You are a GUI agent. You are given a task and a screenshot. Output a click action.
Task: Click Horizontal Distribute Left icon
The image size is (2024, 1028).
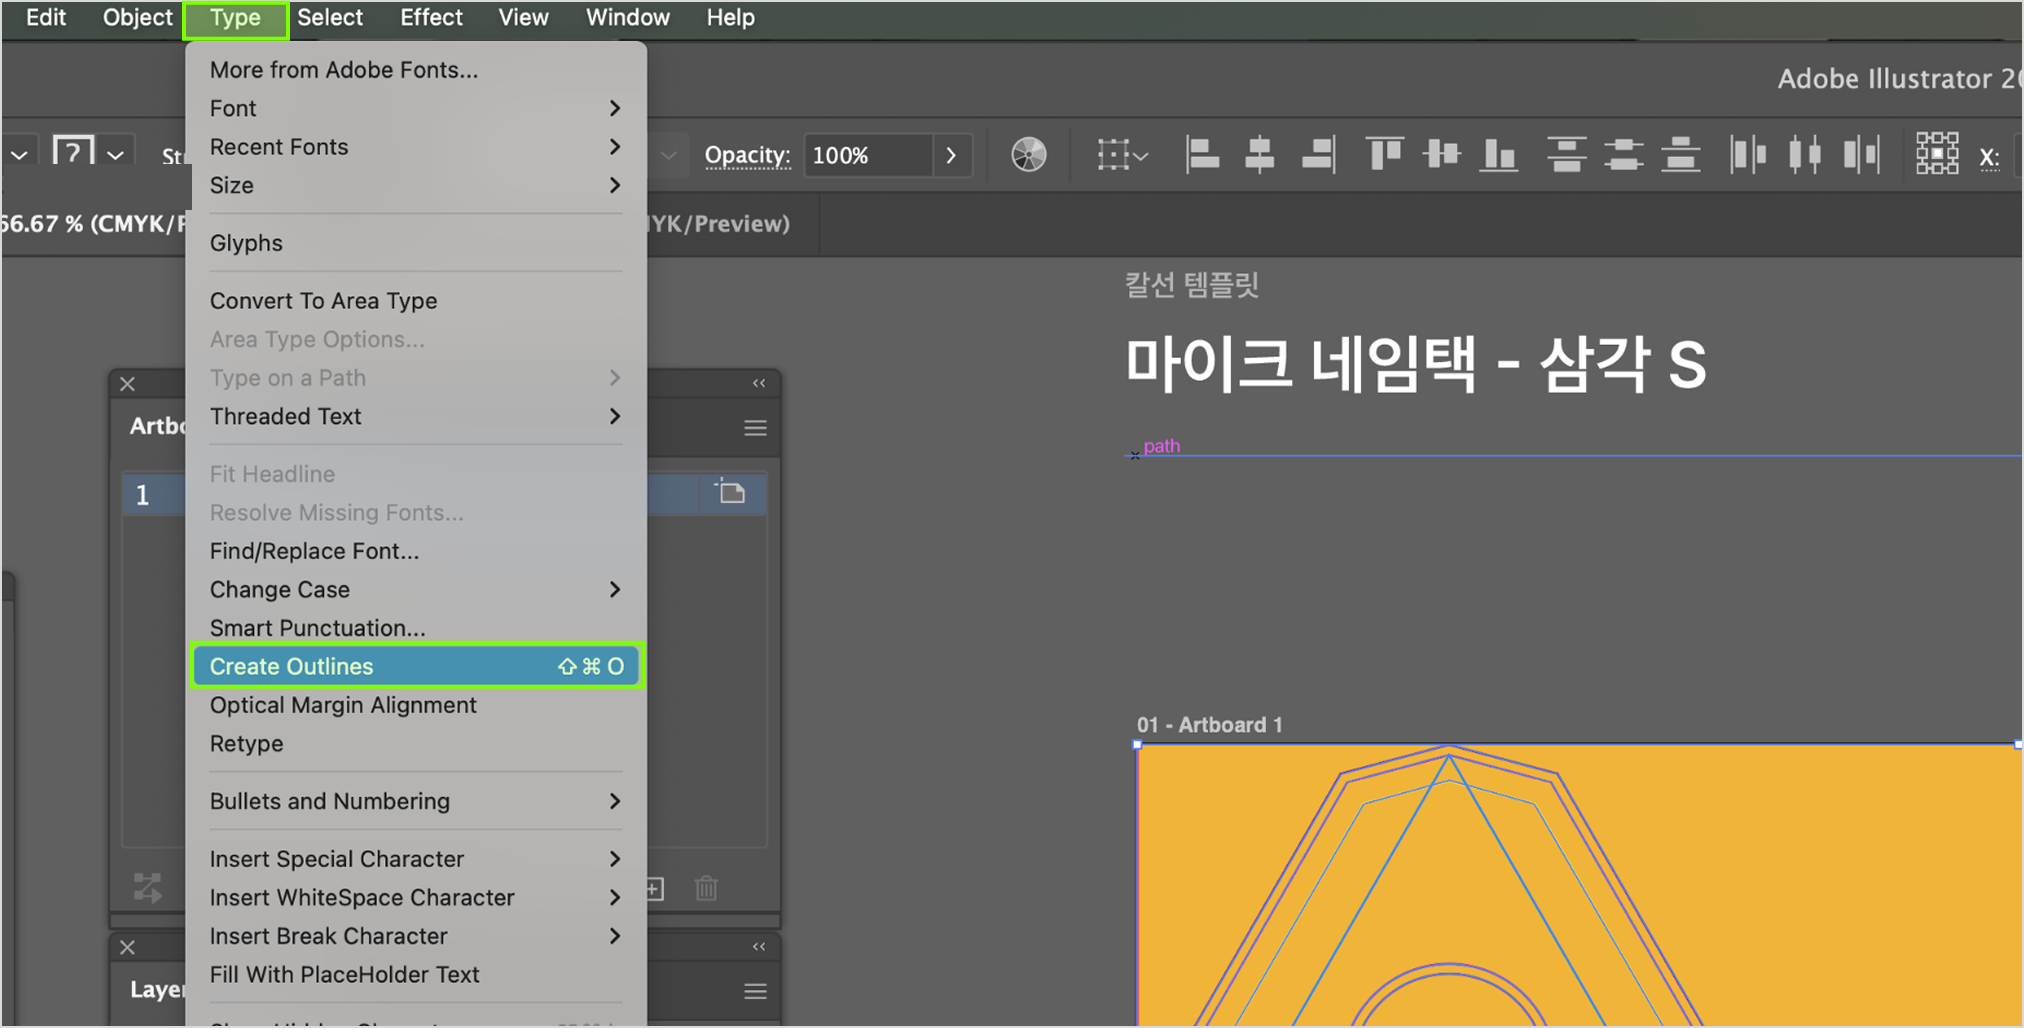pos(1747,155)
